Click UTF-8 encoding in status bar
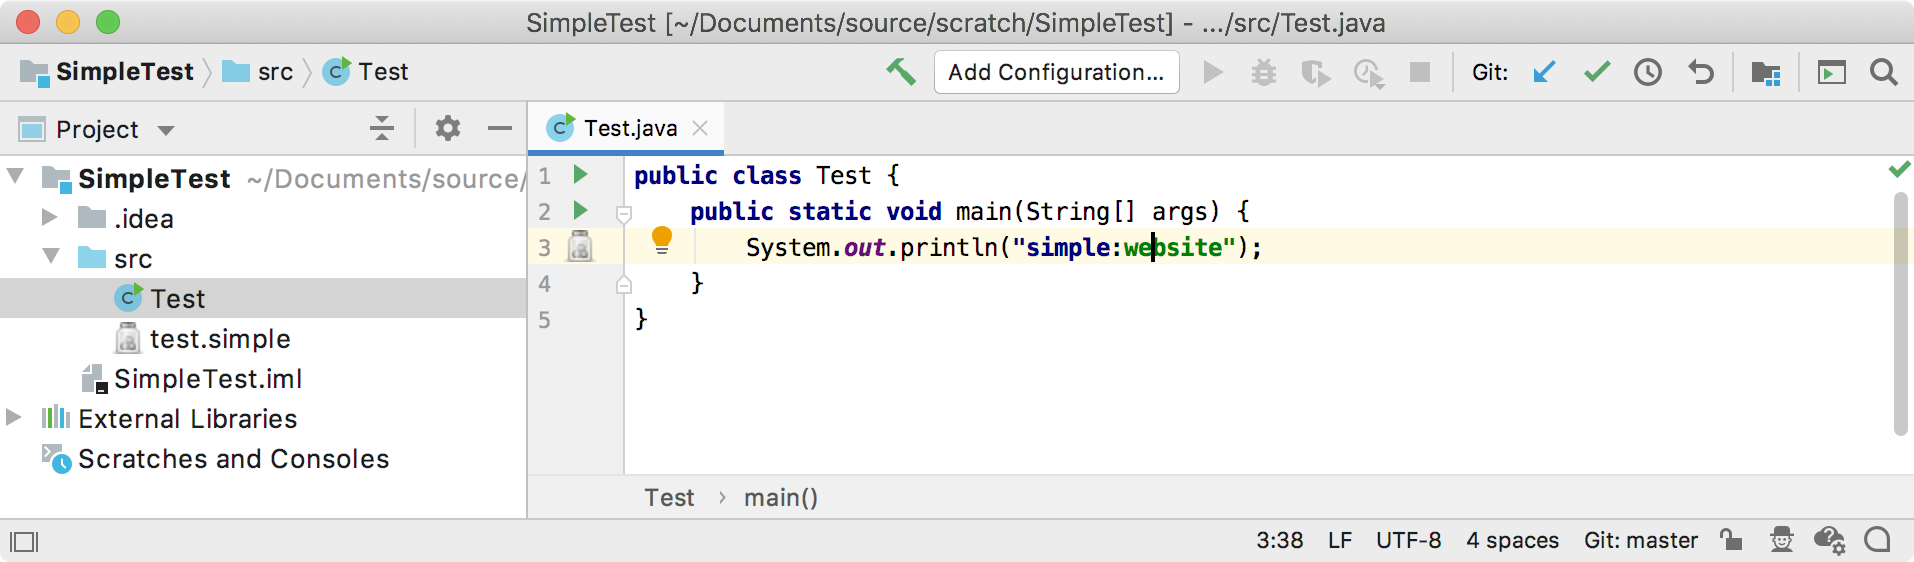Viewport: 1914px width, 562px height. click(1408, 541)
